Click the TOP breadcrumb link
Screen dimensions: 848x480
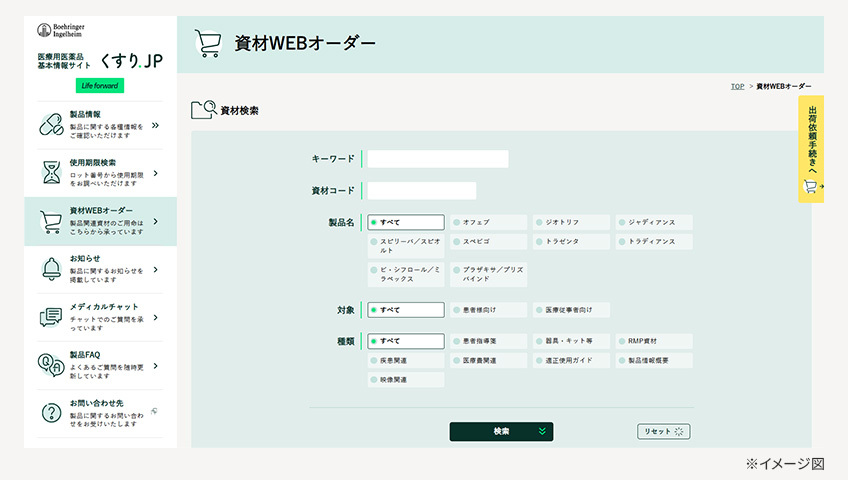[737, 87]
